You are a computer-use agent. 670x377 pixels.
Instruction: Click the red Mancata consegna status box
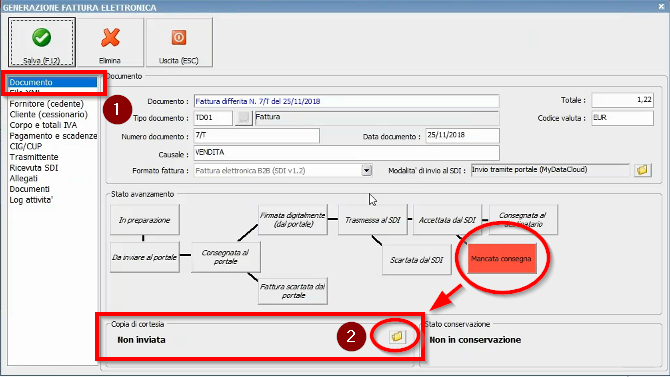(x=502, y=259)
